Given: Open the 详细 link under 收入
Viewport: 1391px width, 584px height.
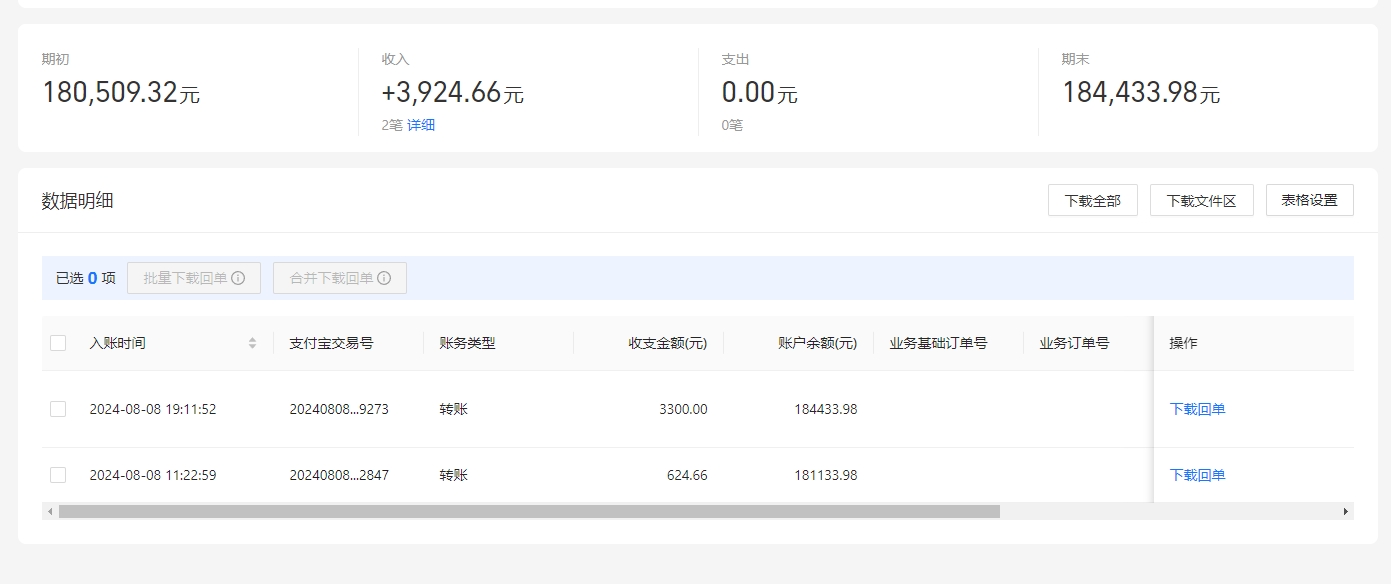Looking at the screenshot, I should pyautogui.click(x=421, y=125).
